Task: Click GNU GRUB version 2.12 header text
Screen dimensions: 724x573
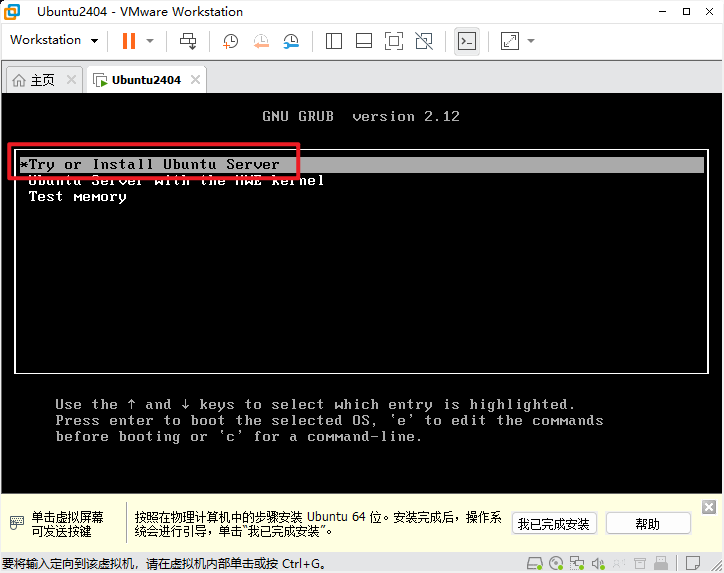Action: [361, 116]
